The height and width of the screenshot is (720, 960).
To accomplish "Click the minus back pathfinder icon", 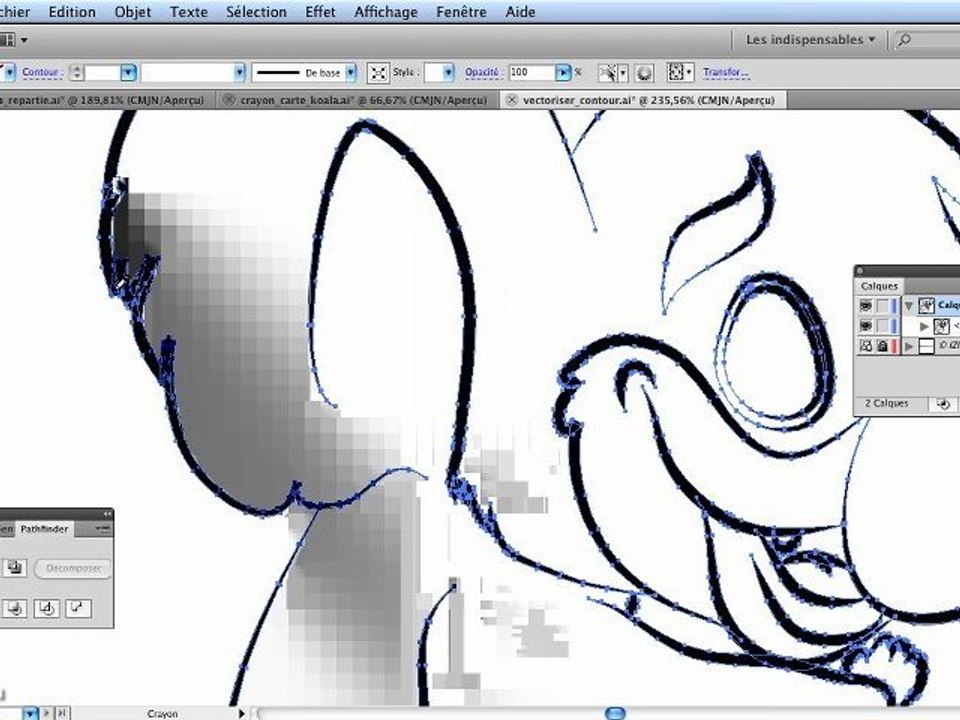I will (78, 609).
